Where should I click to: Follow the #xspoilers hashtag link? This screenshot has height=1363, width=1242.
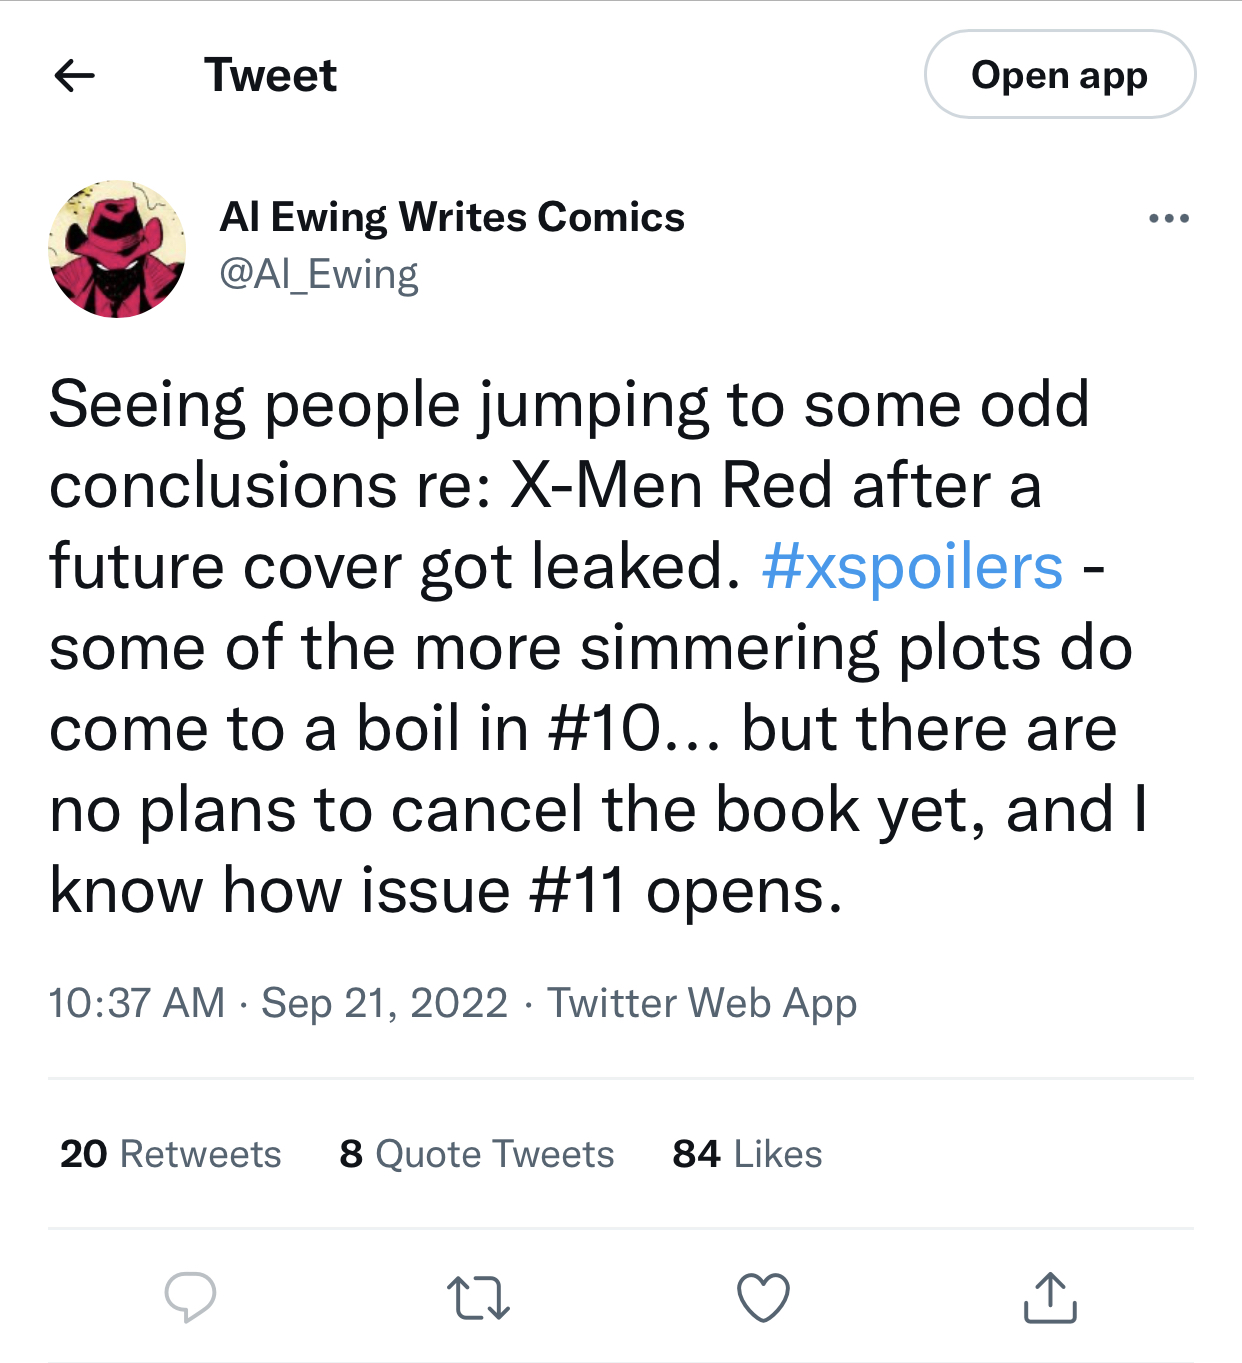coord(912,568)
